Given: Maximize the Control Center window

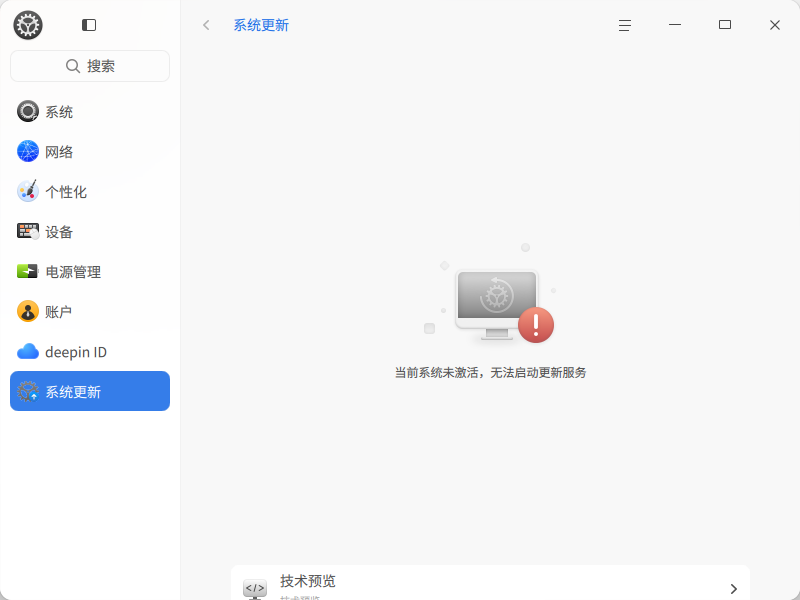Looking at the screenshot, I should point(725,24).
